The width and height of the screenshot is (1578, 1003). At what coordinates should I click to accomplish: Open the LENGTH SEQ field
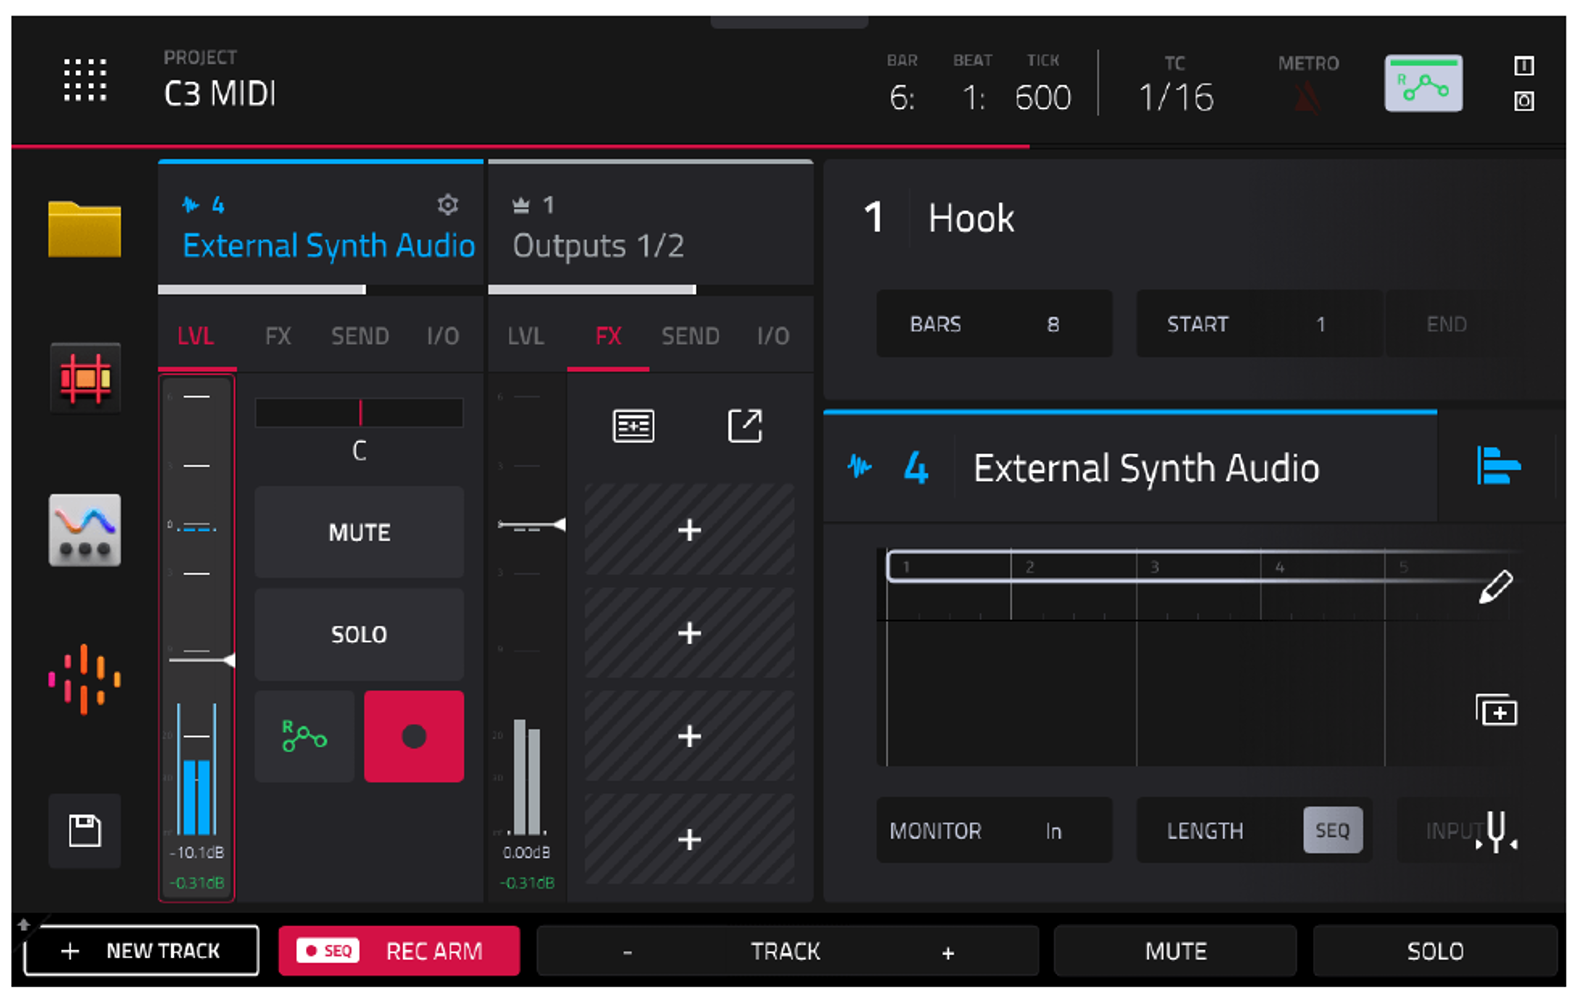click(x=1254, y=831)
